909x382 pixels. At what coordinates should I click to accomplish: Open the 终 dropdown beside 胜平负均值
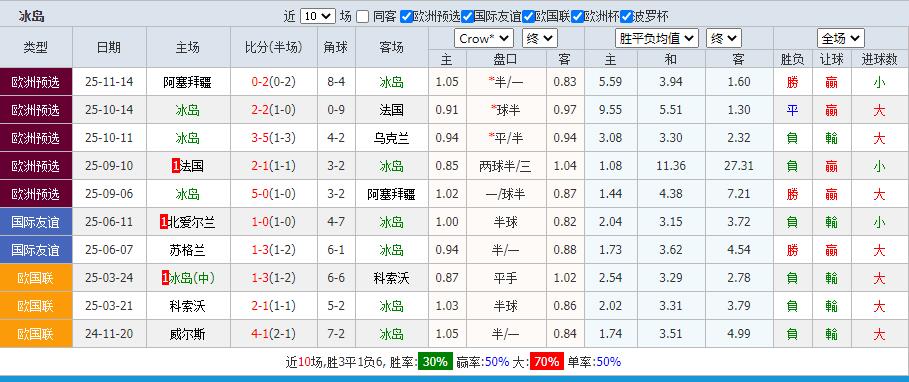tap(723, 39)
